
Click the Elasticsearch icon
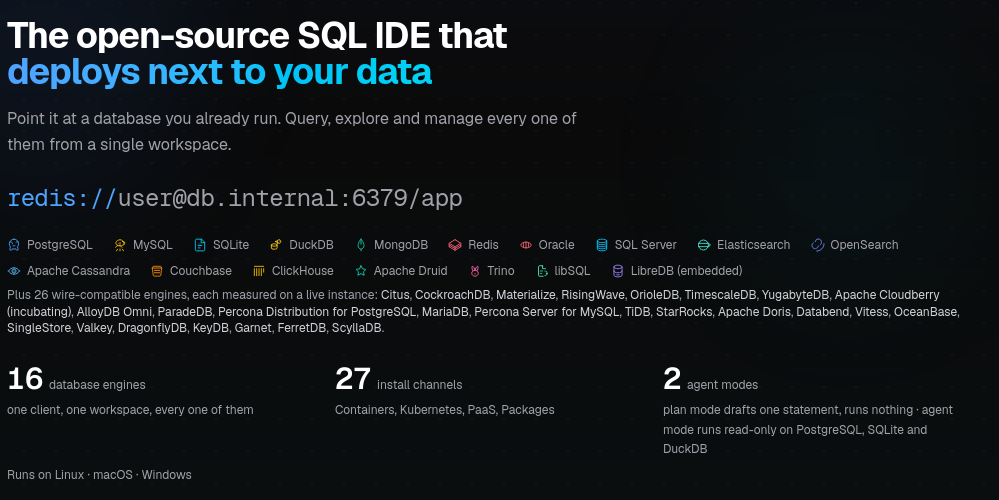(x=704, y=245)
